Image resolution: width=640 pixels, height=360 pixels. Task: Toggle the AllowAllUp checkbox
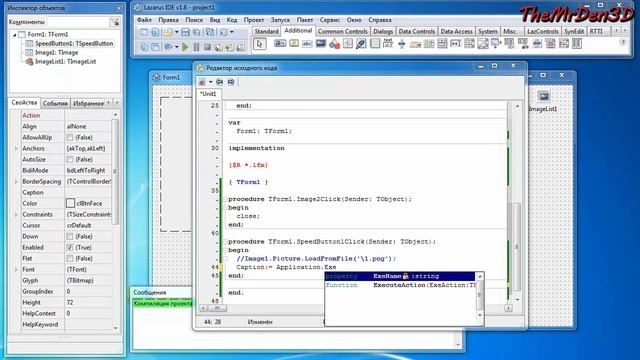[x=70, y=138]
